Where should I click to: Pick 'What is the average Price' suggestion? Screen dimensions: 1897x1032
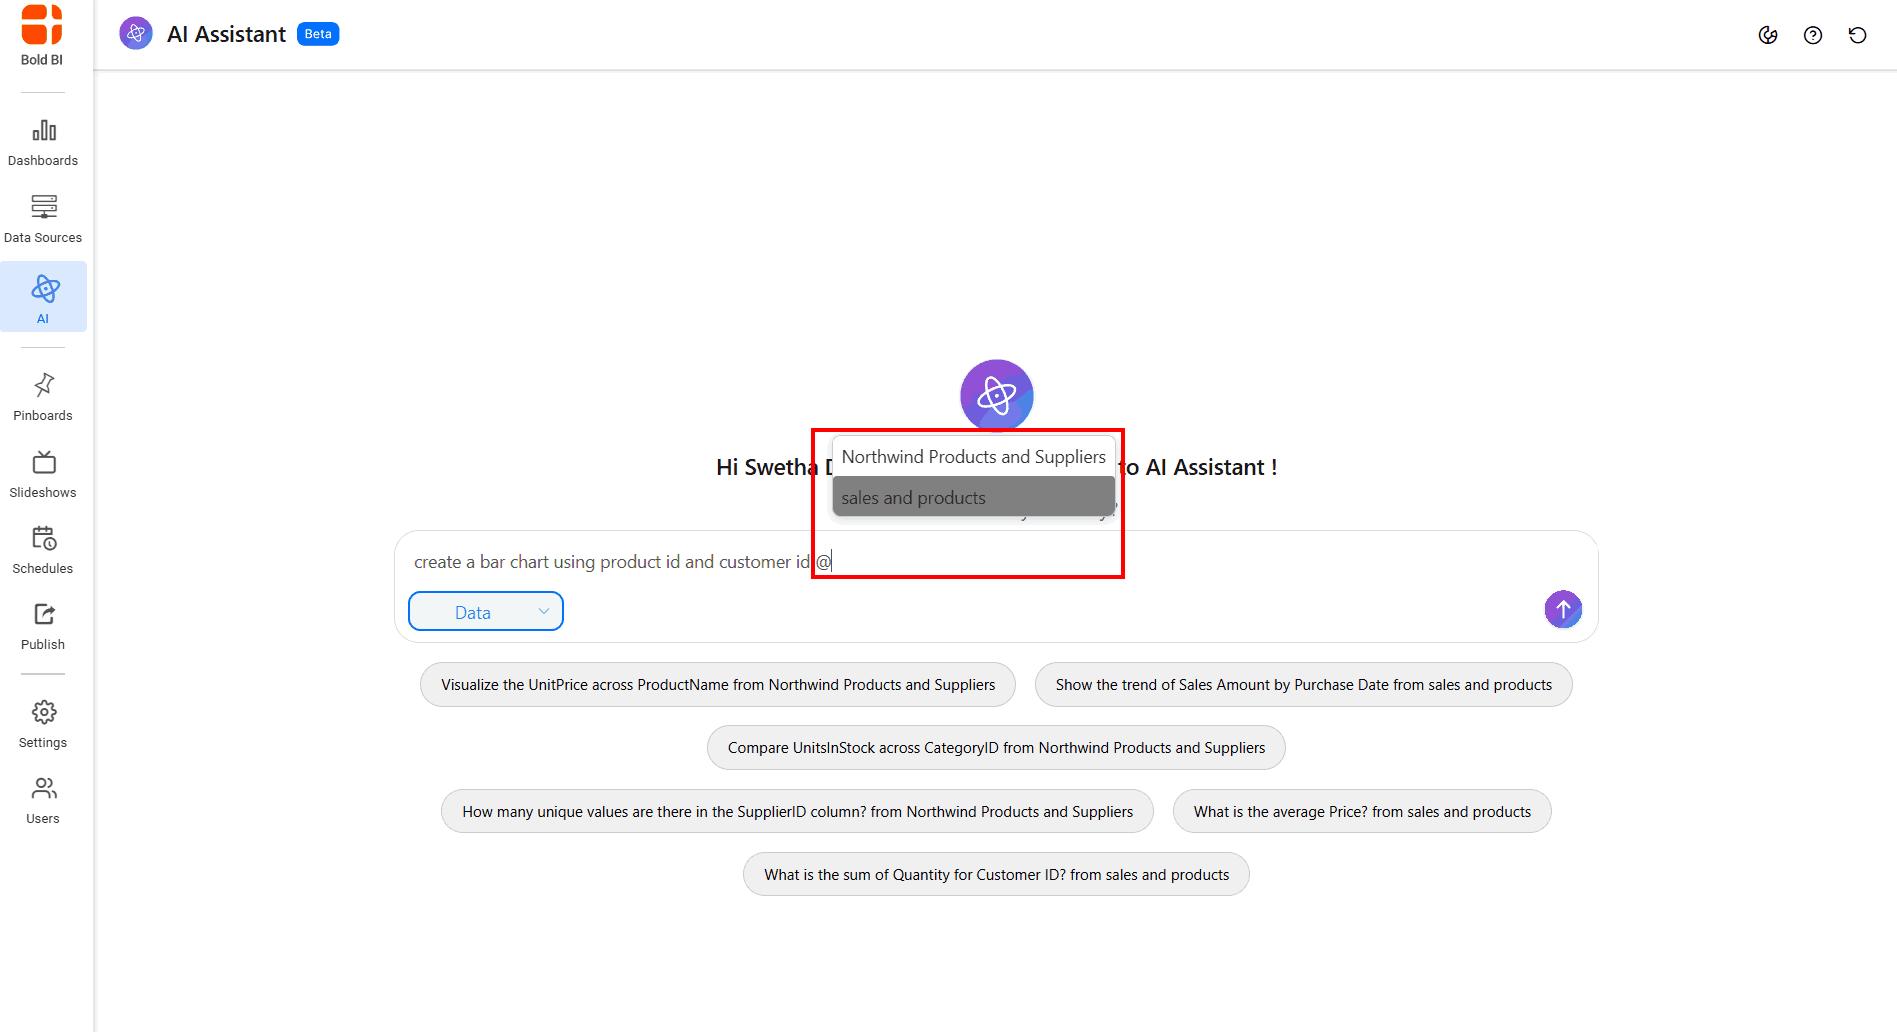[1362, 812]
